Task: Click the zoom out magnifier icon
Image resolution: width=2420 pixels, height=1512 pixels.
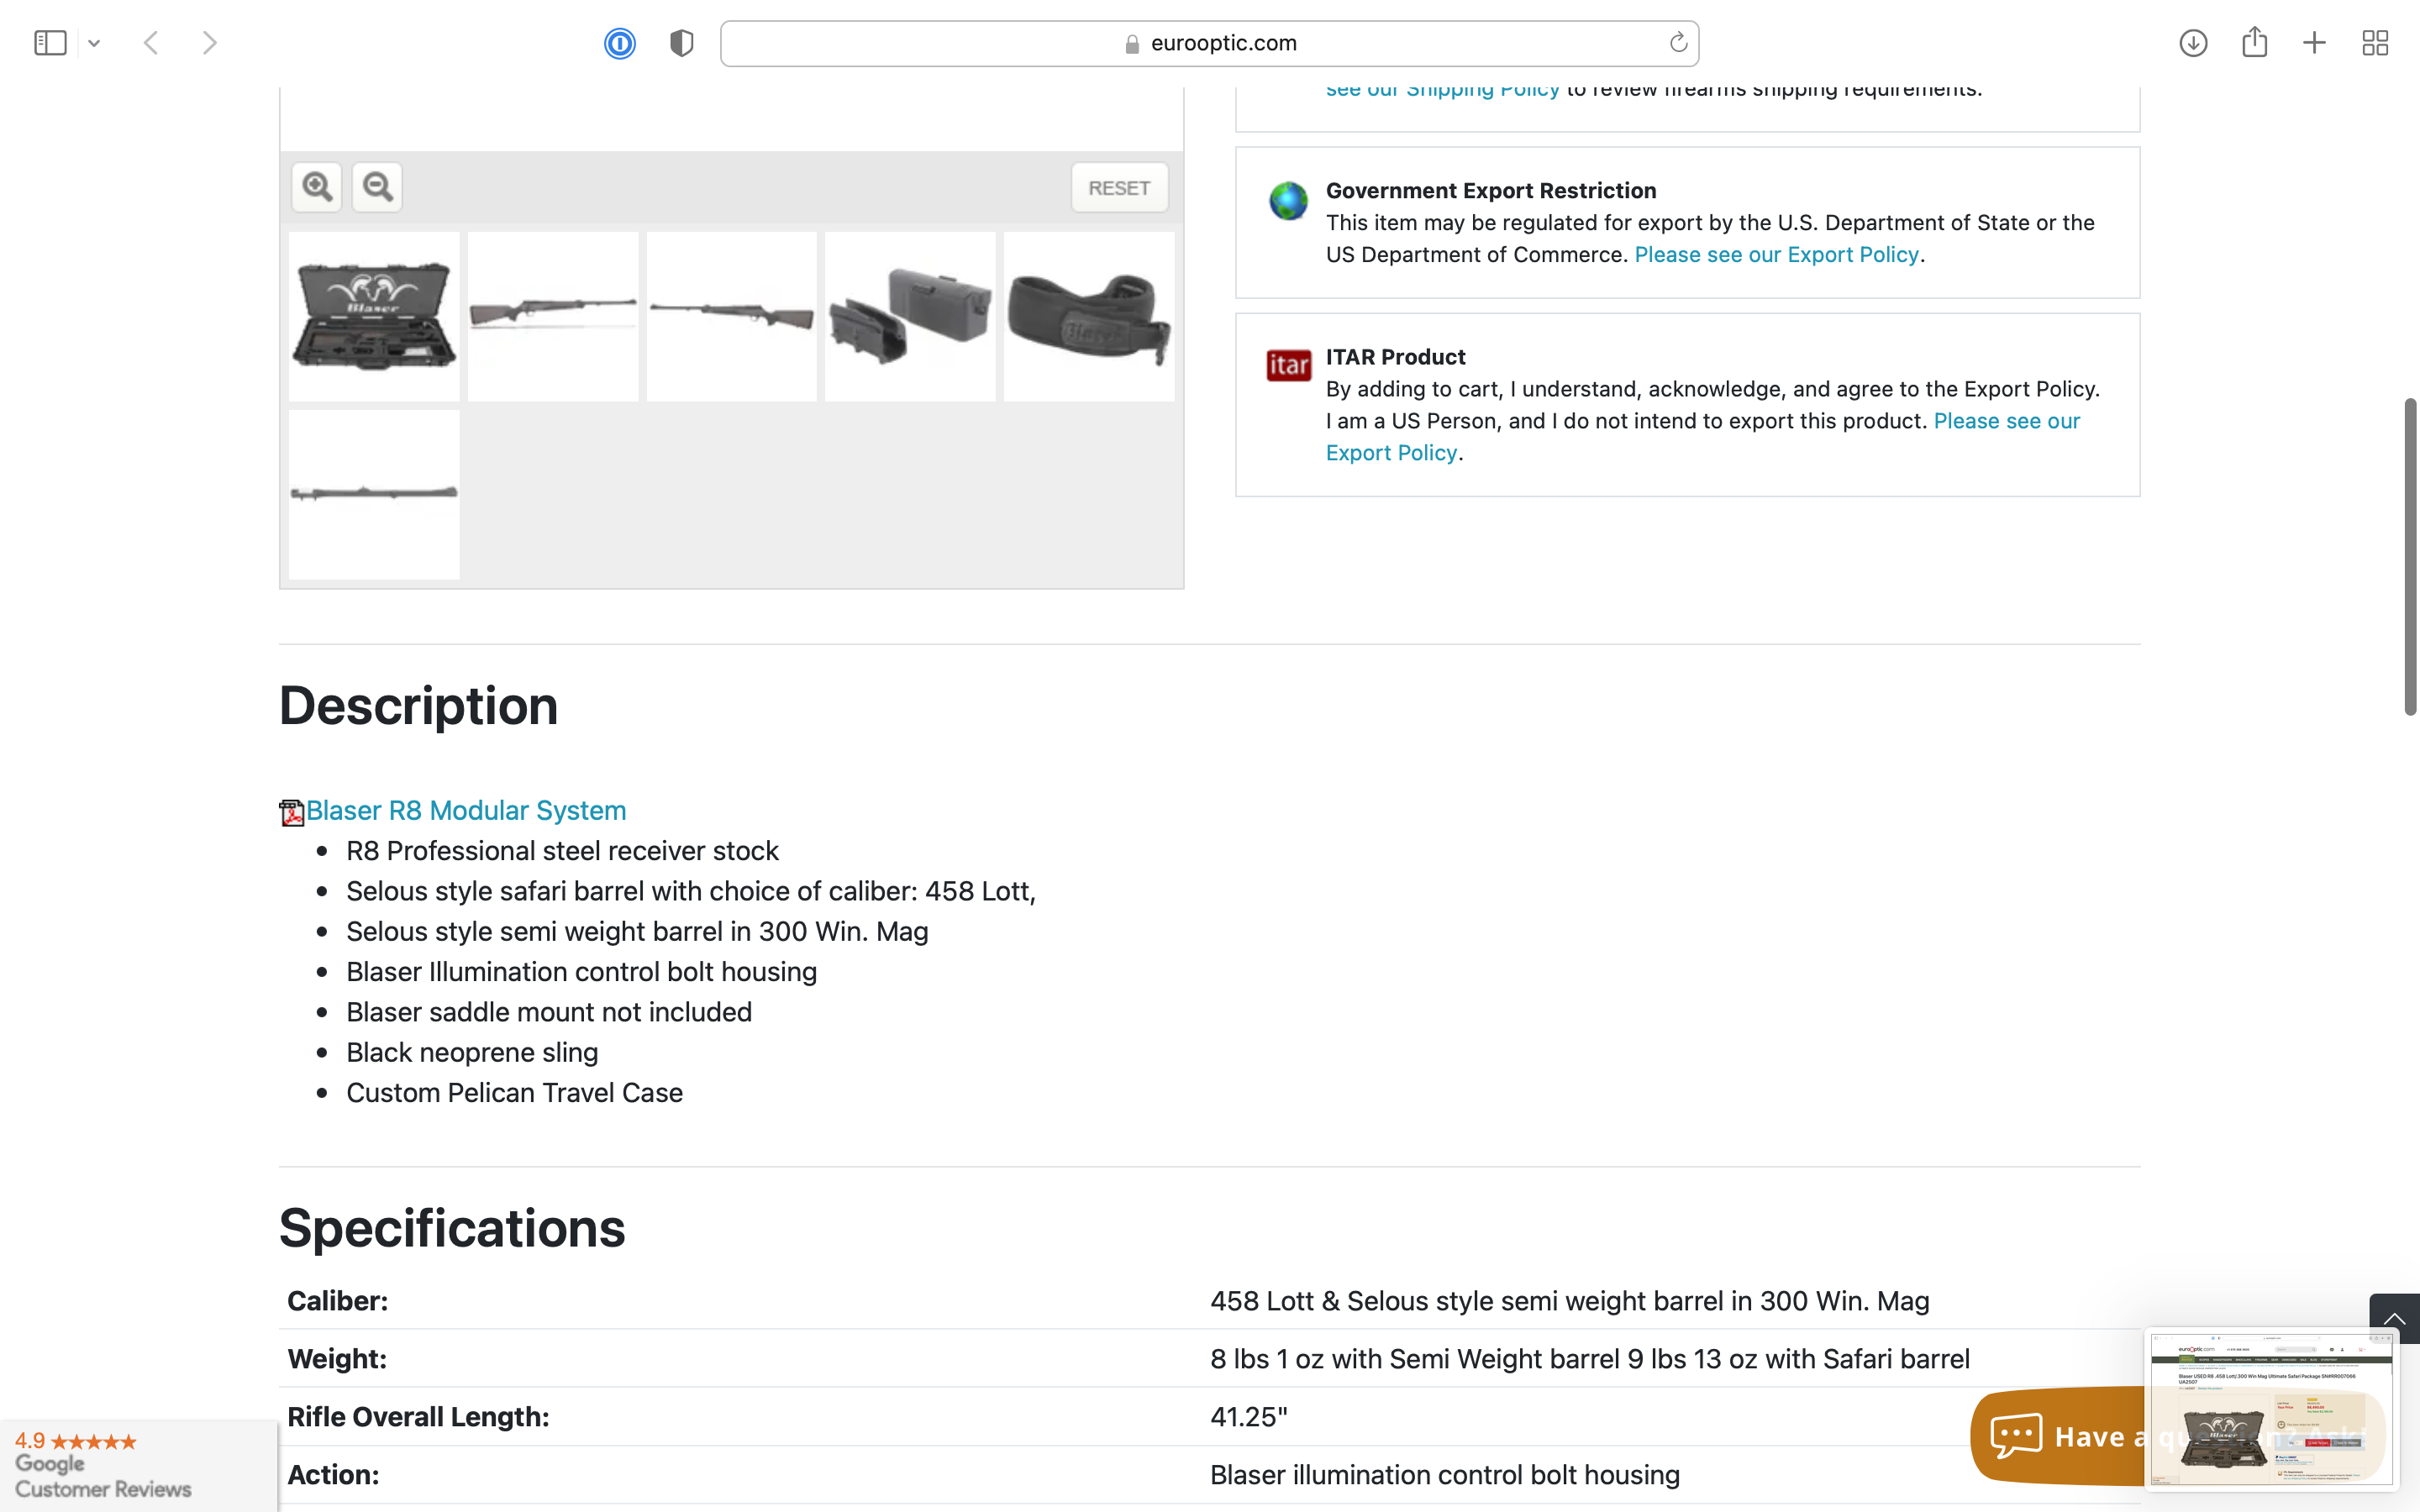Action: point(377,187)
